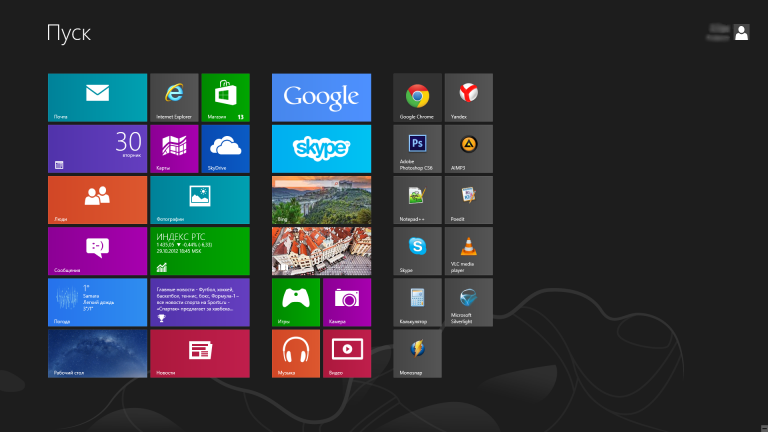This screenshot has height=432, width=768.
Task: Open the Камера camera tile
Action: (347, 302)
